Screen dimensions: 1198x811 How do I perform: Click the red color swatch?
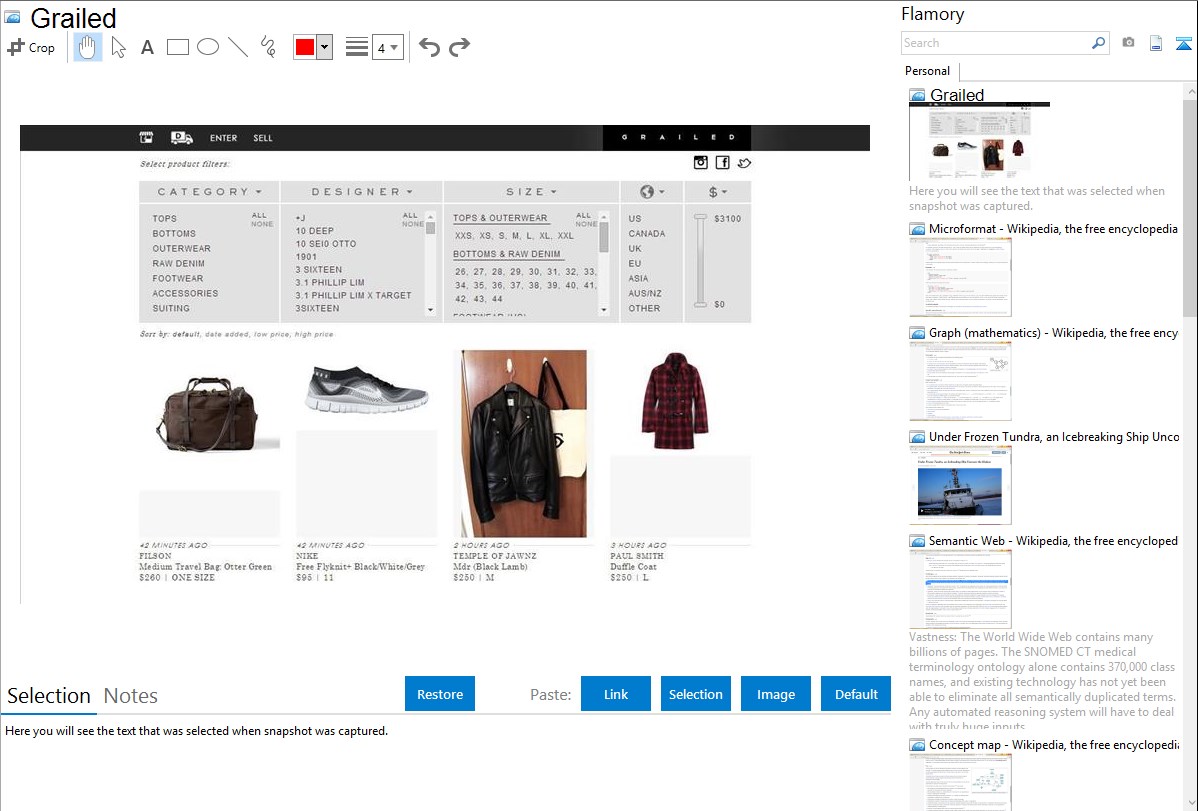(x=305, y=47)
